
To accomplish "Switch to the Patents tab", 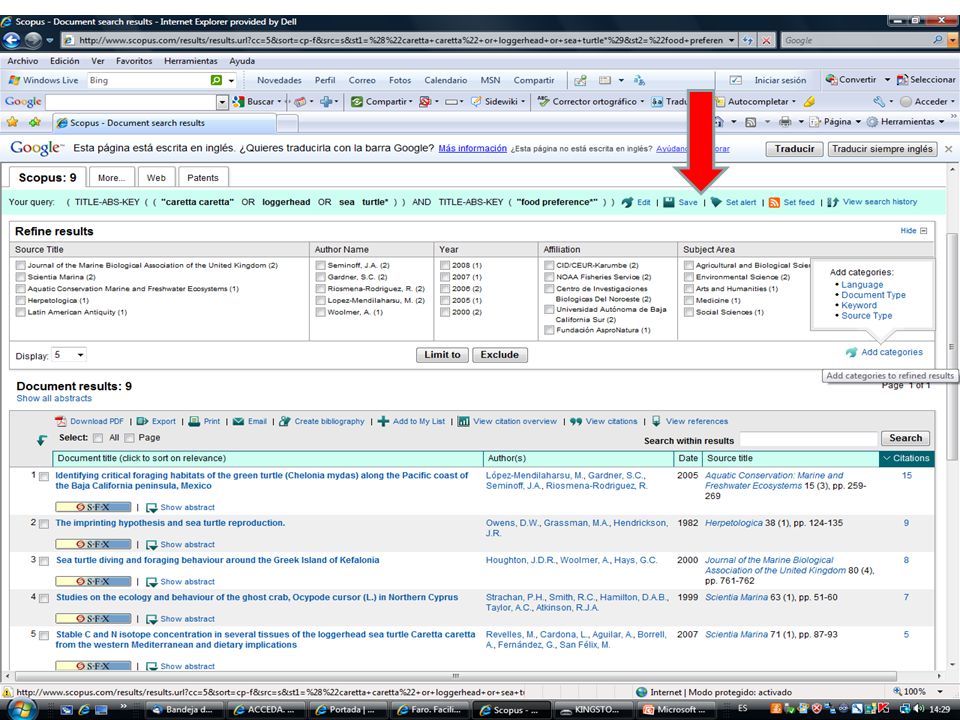I will [203, 178].
